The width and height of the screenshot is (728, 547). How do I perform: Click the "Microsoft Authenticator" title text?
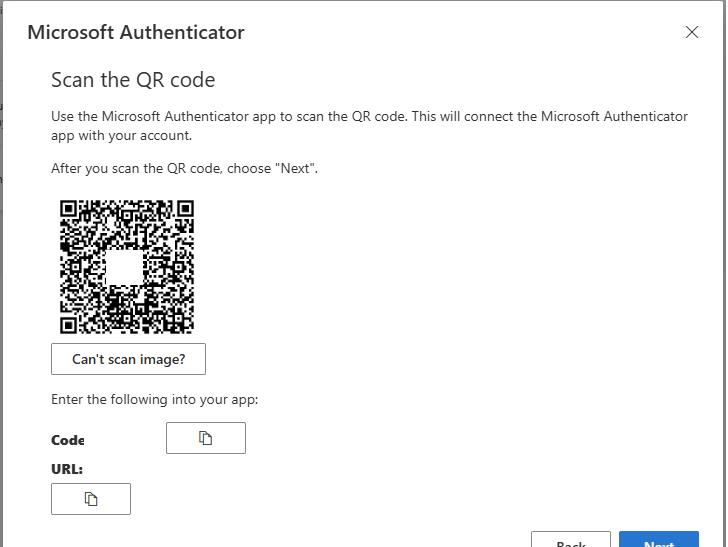(x=136, y=33)
